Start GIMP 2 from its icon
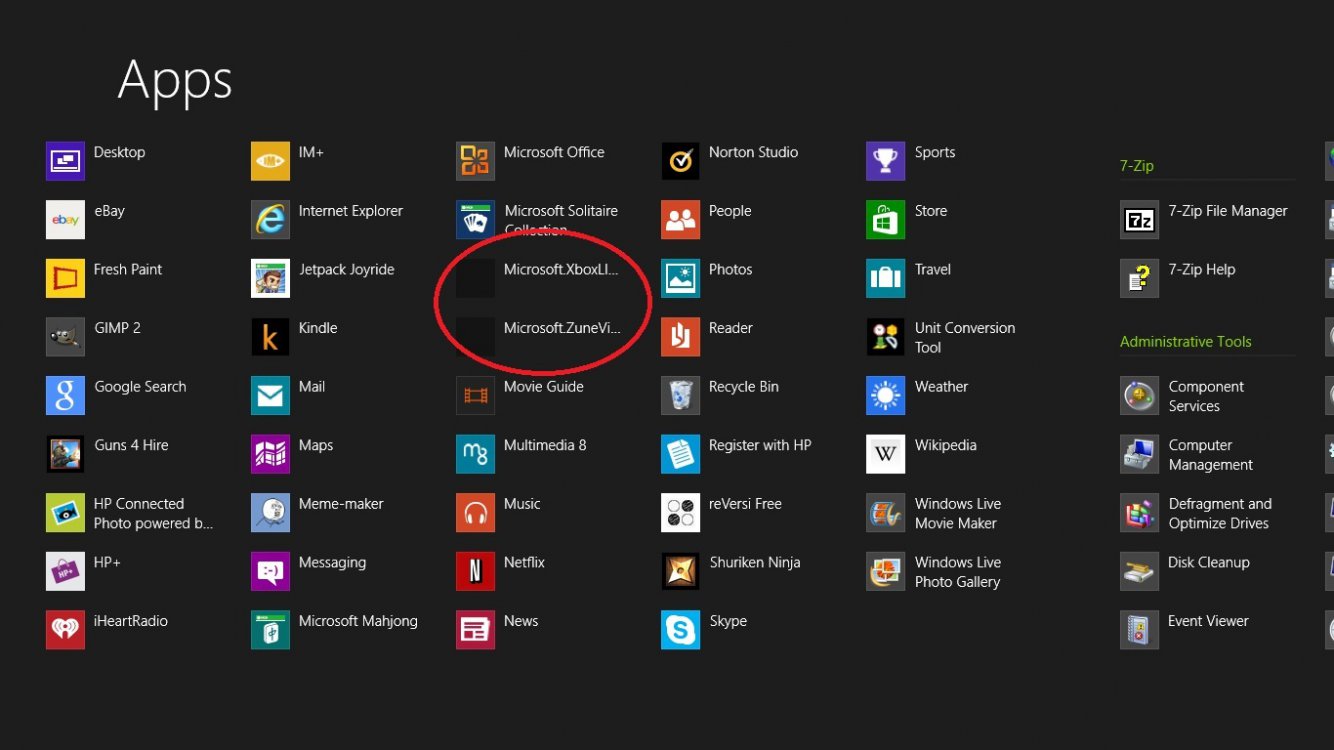This screenshot has height=750, width=1334. coord(65,337)
